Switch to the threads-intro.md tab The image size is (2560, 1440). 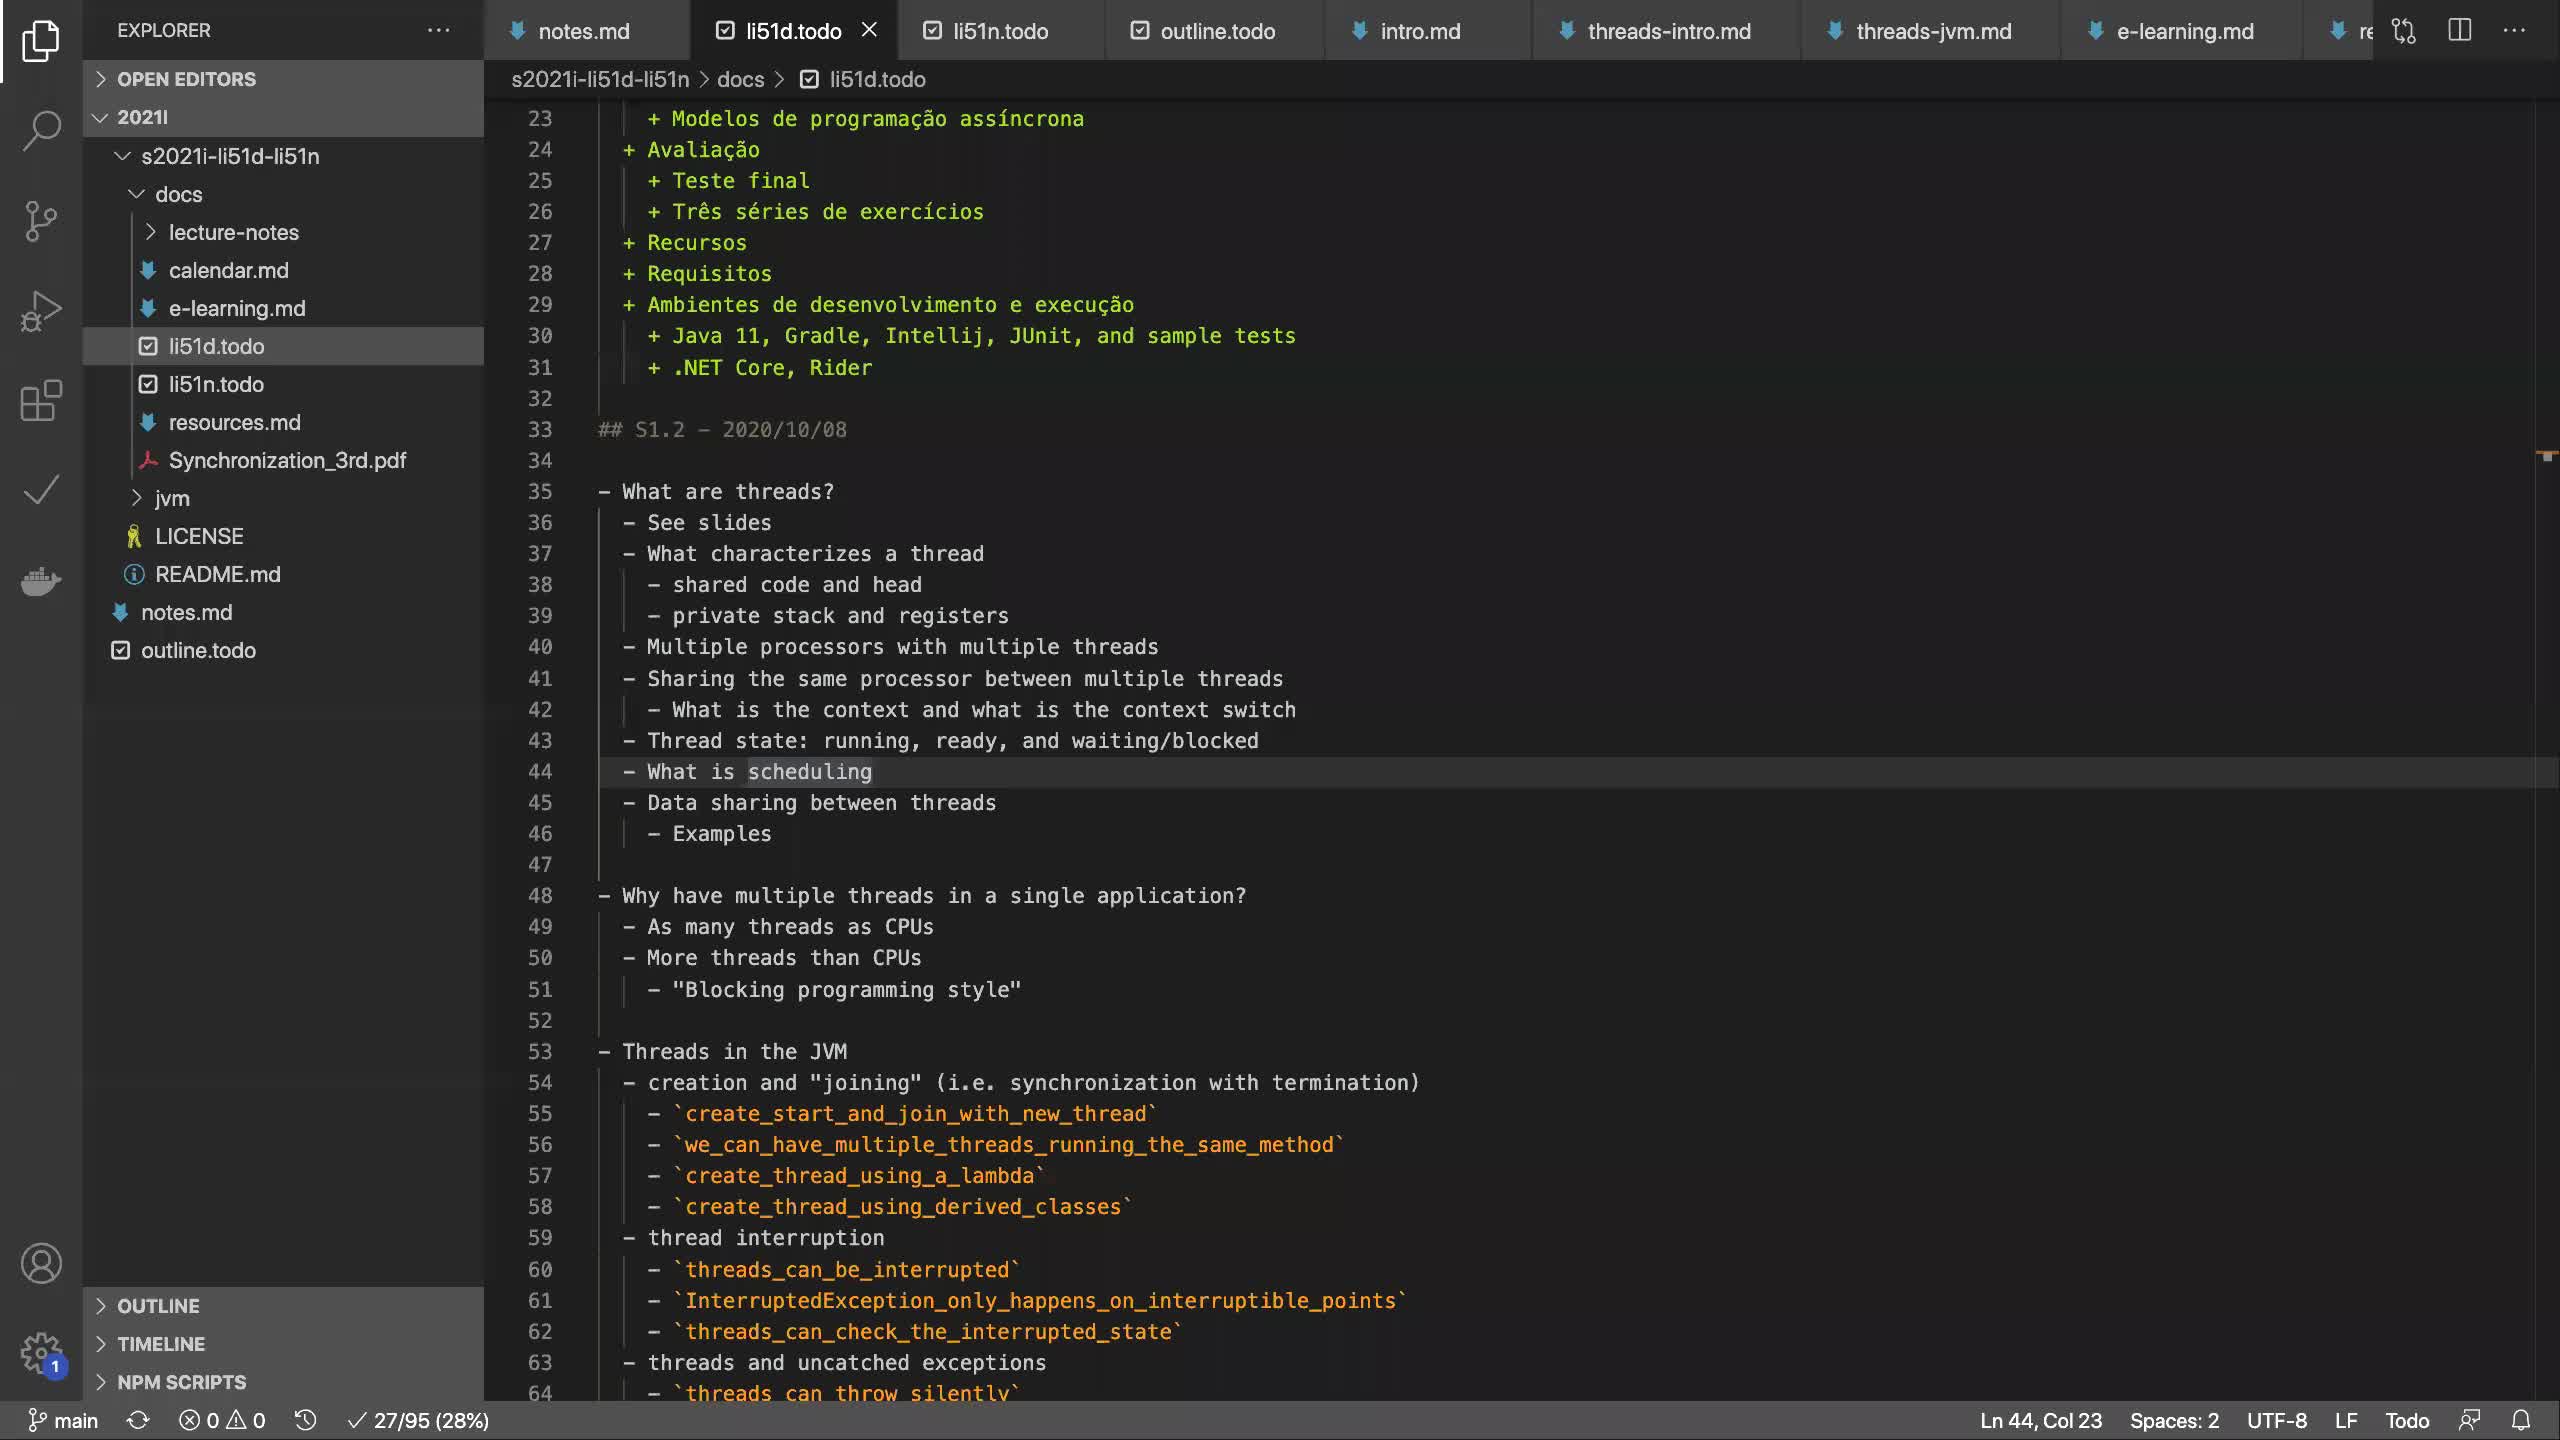[x=1666, y=31]
